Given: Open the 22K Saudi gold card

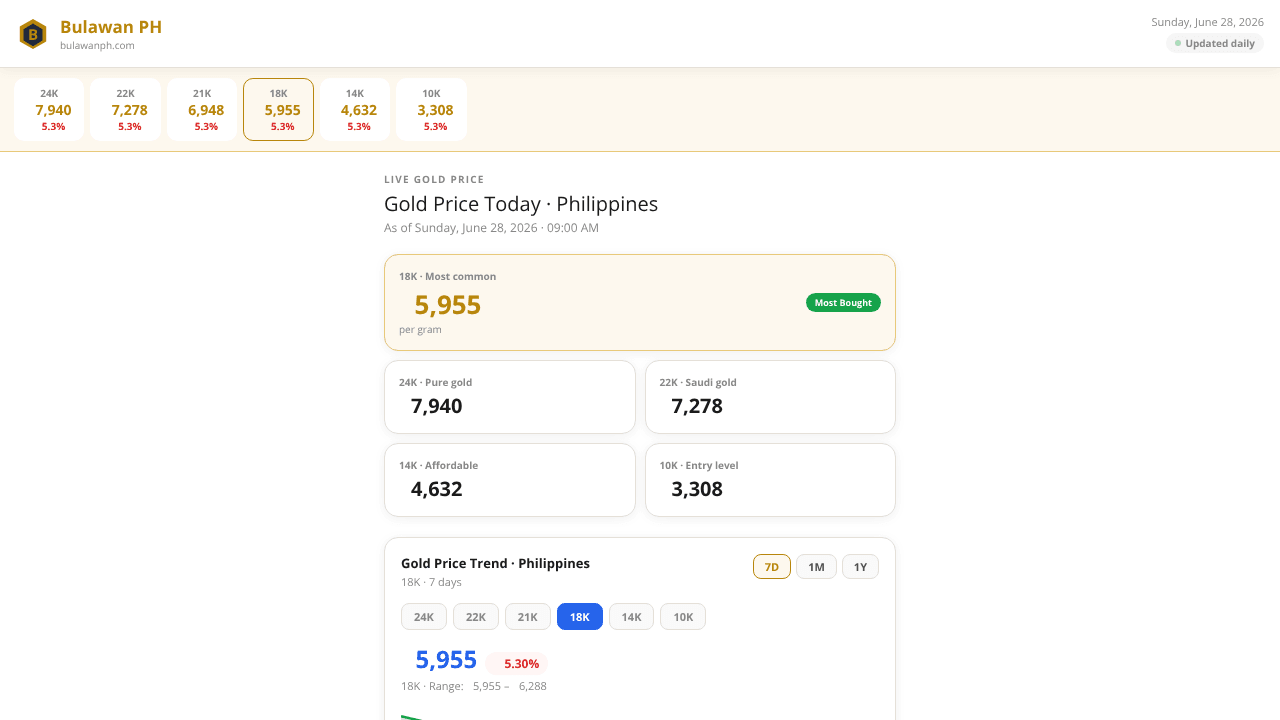Looking at the screenshot, I should 770,397.
